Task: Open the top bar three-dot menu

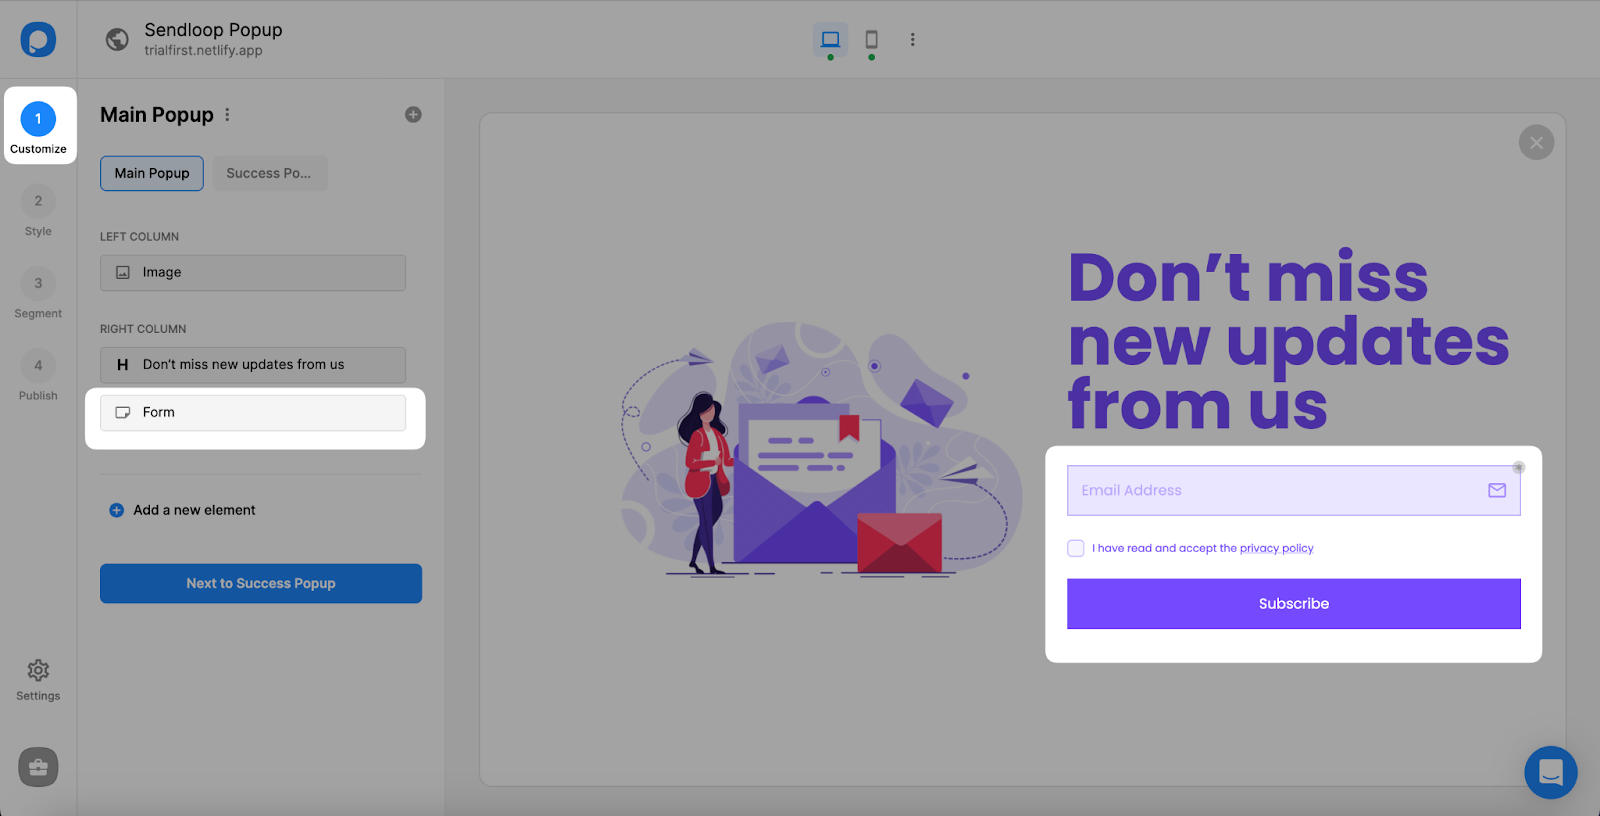Action: (x=912, y=39)
